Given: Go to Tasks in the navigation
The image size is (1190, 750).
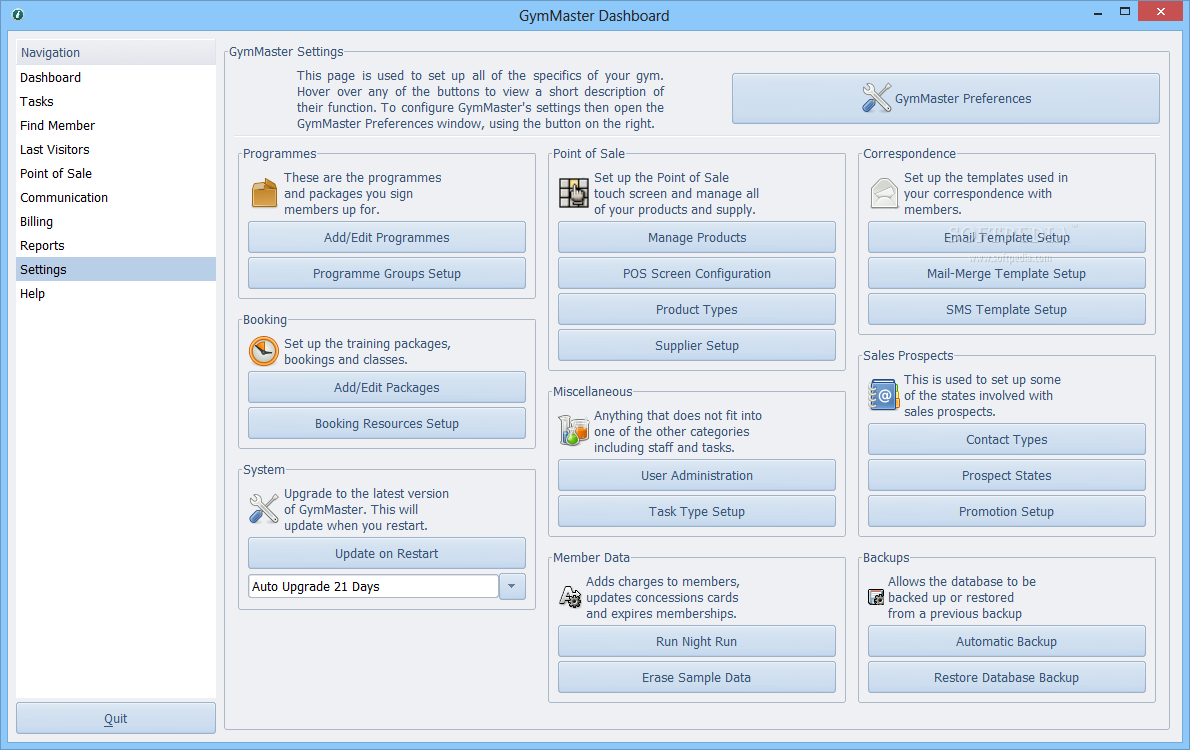Looking at the screenshot, I should point(115,102).
